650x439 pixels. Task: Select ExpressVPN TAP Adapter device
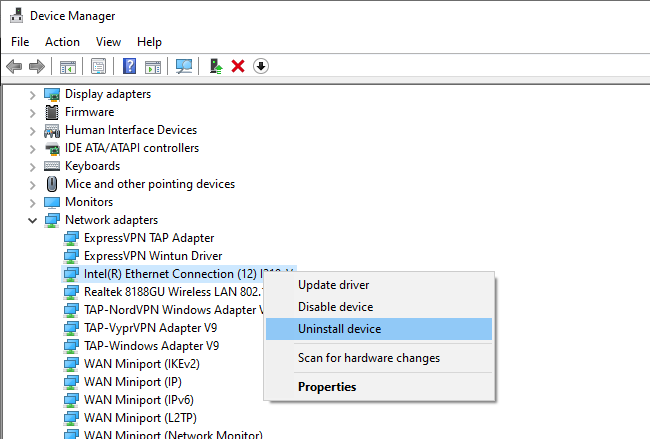148,238
